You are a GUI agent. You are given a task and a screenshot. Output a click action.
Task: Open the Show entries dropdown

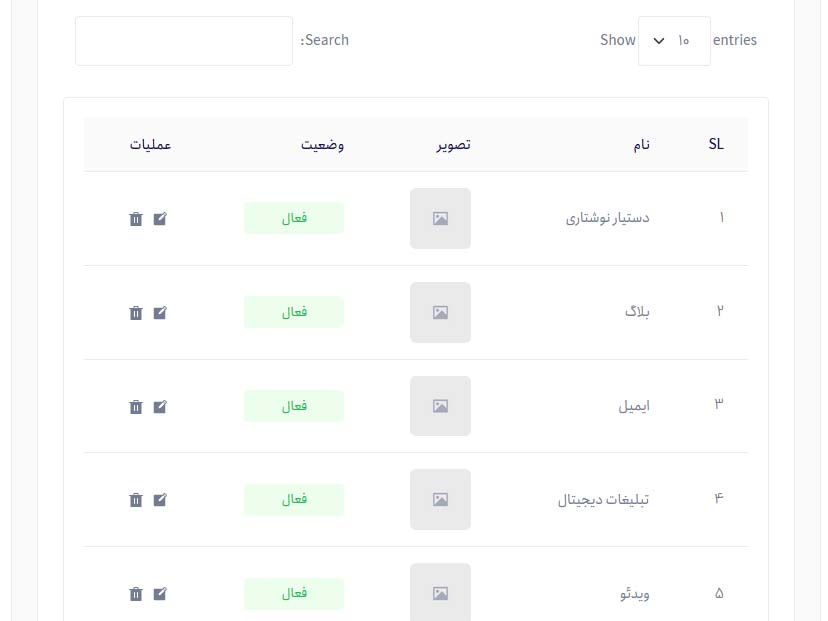coord(674,41)
